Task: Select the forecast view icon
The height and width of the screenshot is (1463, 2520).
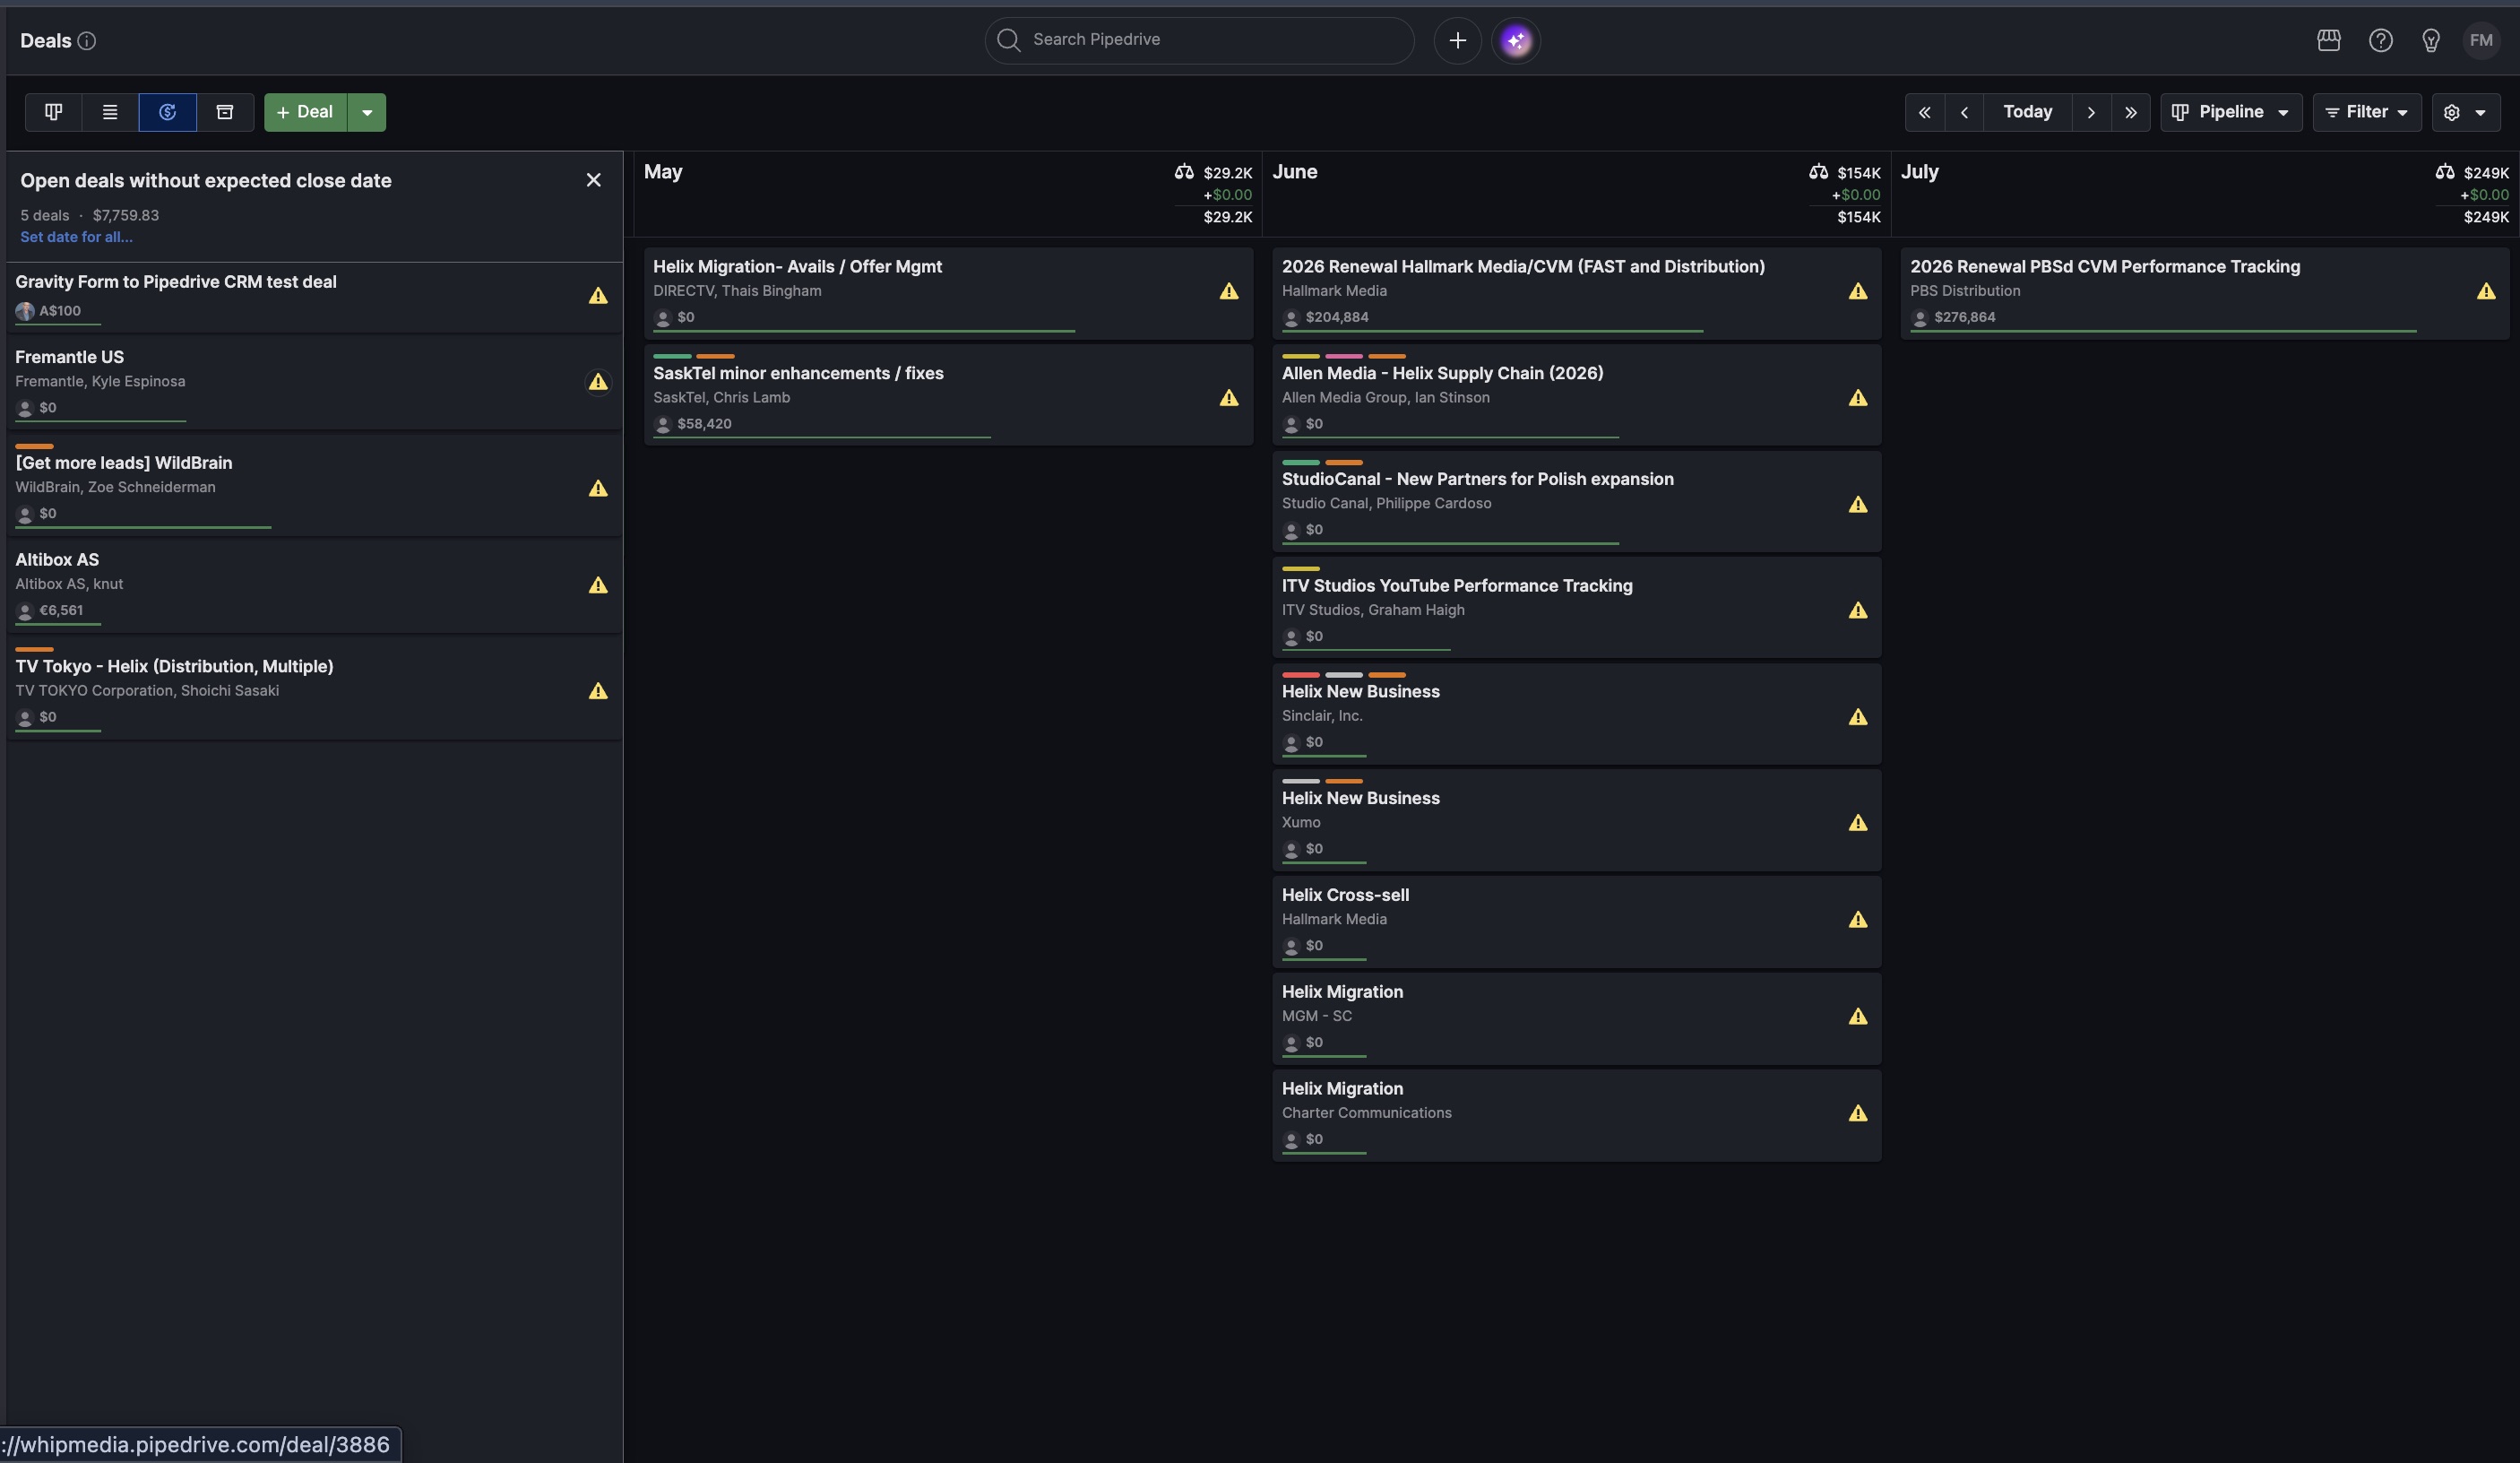Action: (x=168, y=112)
